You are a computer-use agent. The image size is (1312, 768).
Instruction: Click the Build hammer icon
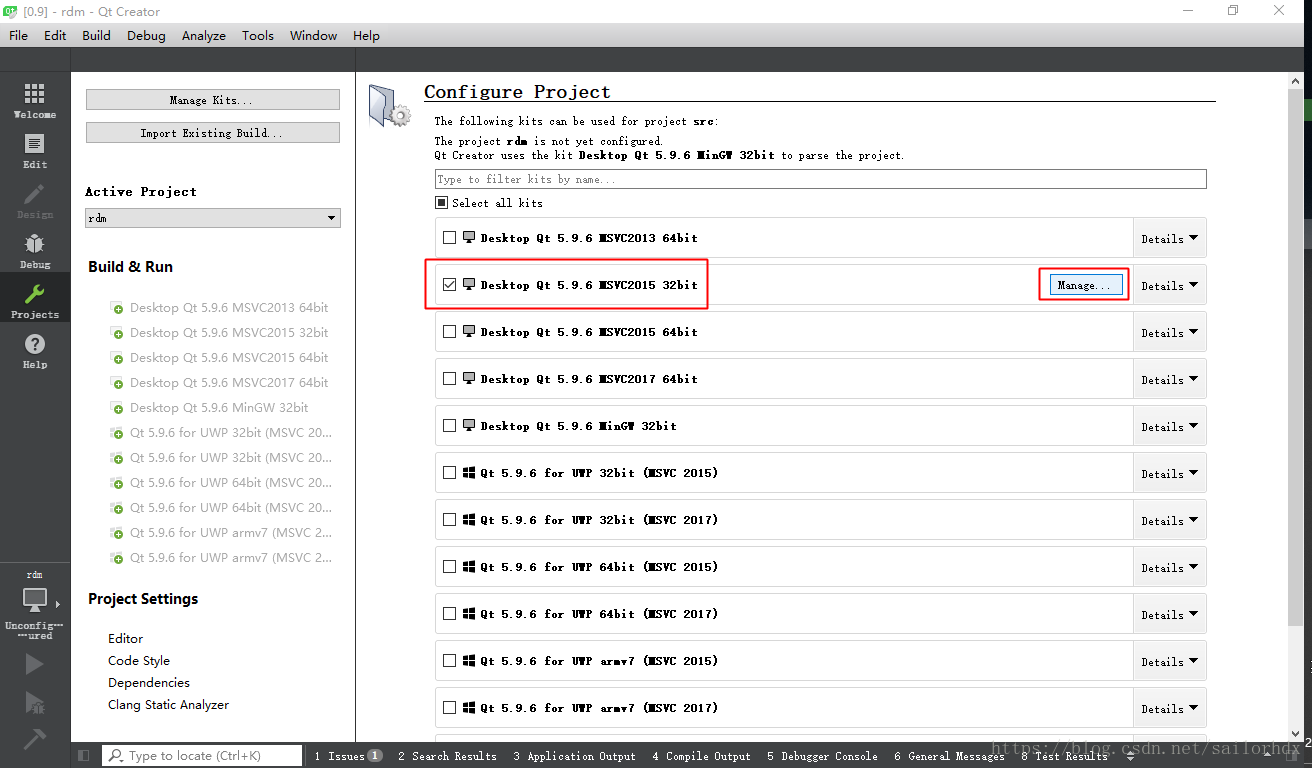[x=34, y=739]
